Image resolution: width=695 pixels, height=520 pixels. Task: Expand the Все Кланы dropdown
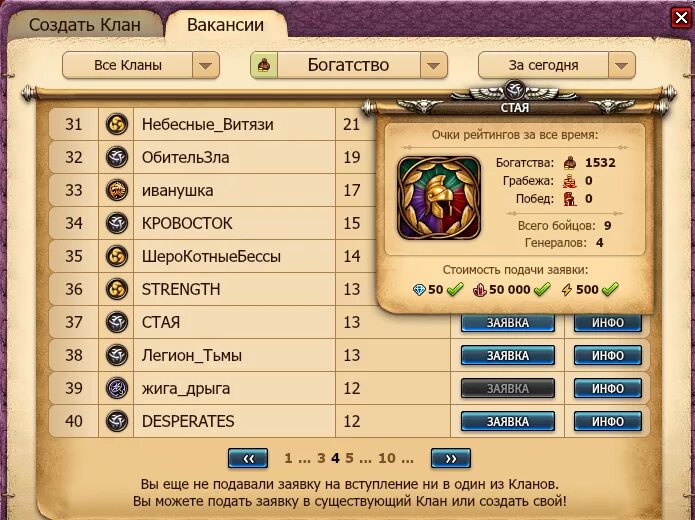pos(206,66)
